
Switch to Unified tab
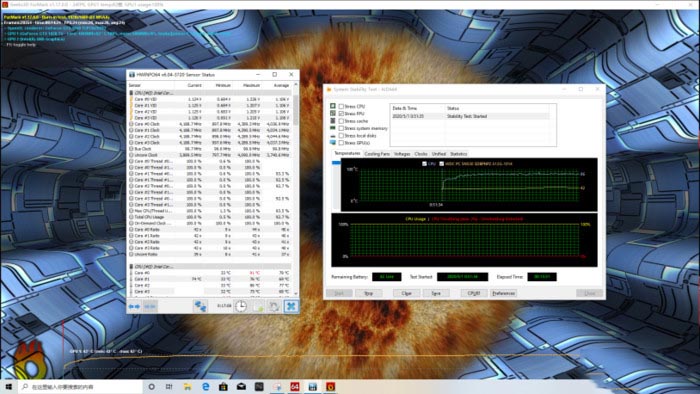(438, 154)
